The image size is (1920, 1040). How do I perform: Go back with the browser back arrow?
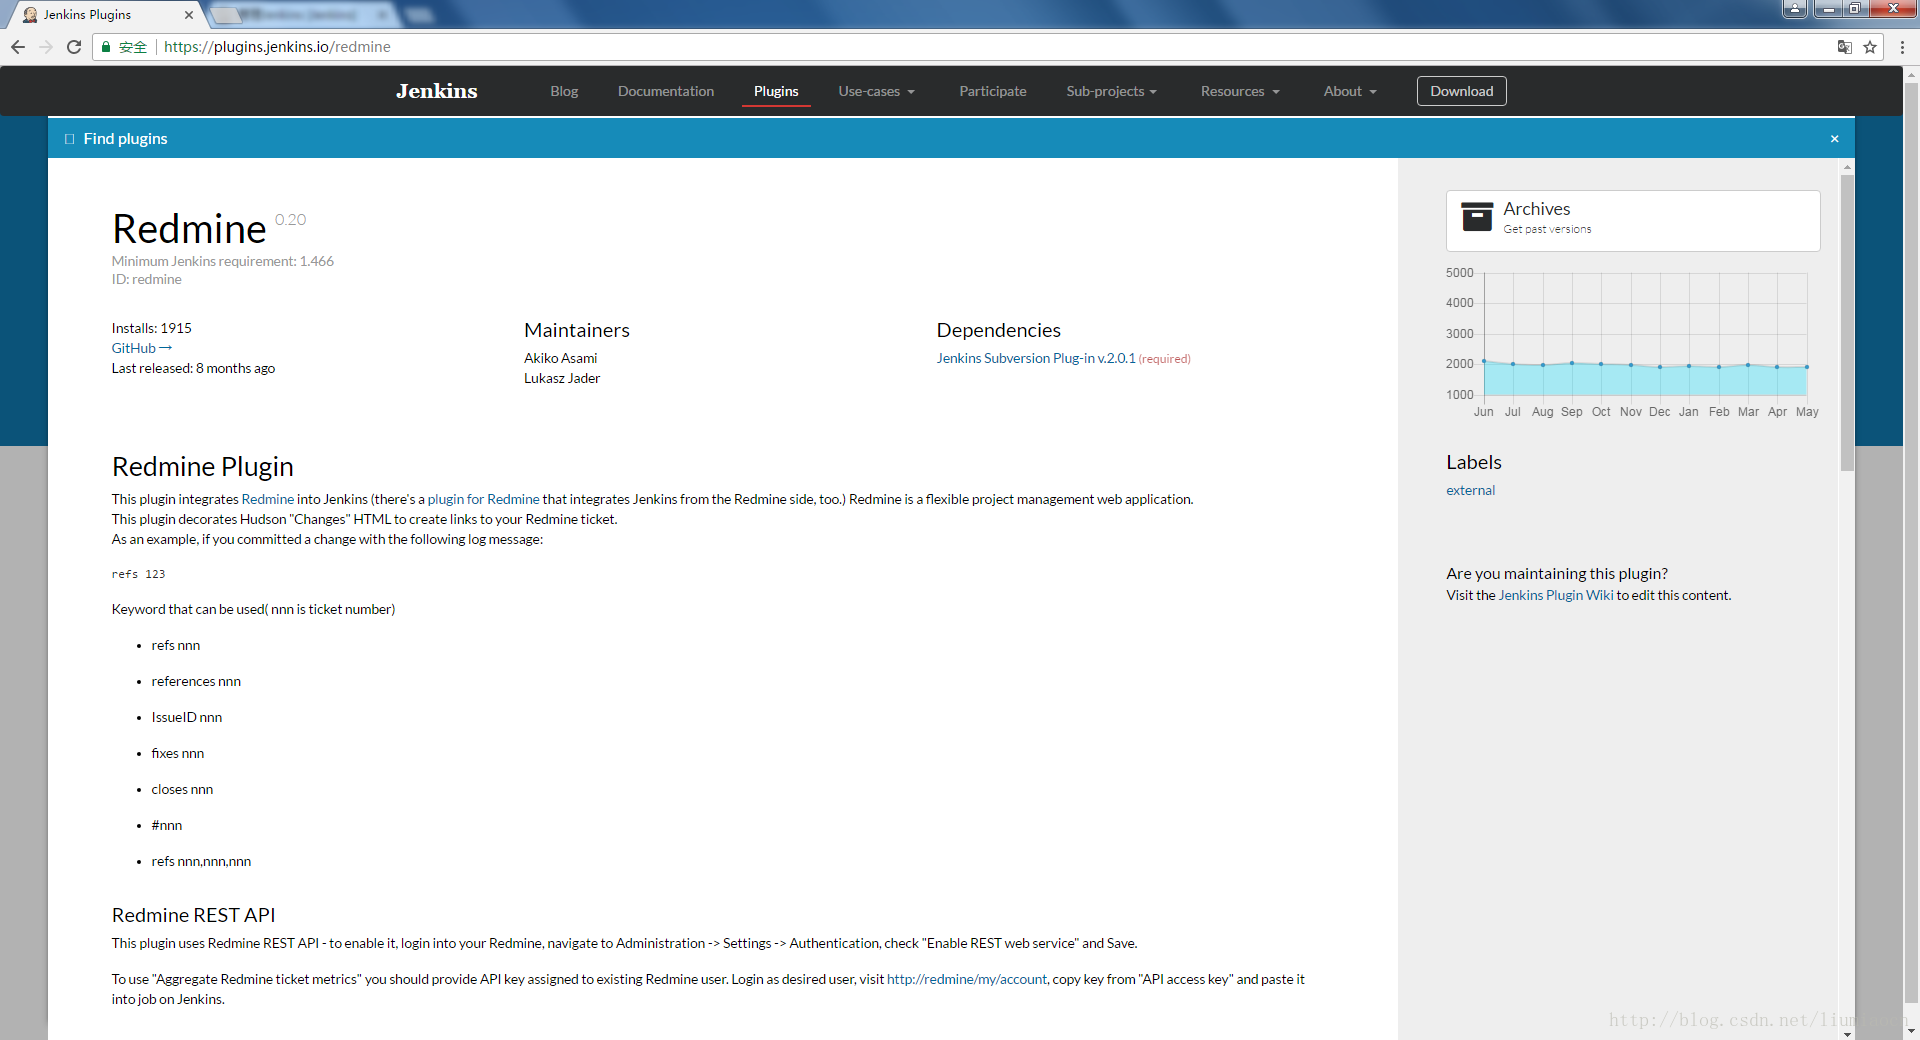click(18, 47)
